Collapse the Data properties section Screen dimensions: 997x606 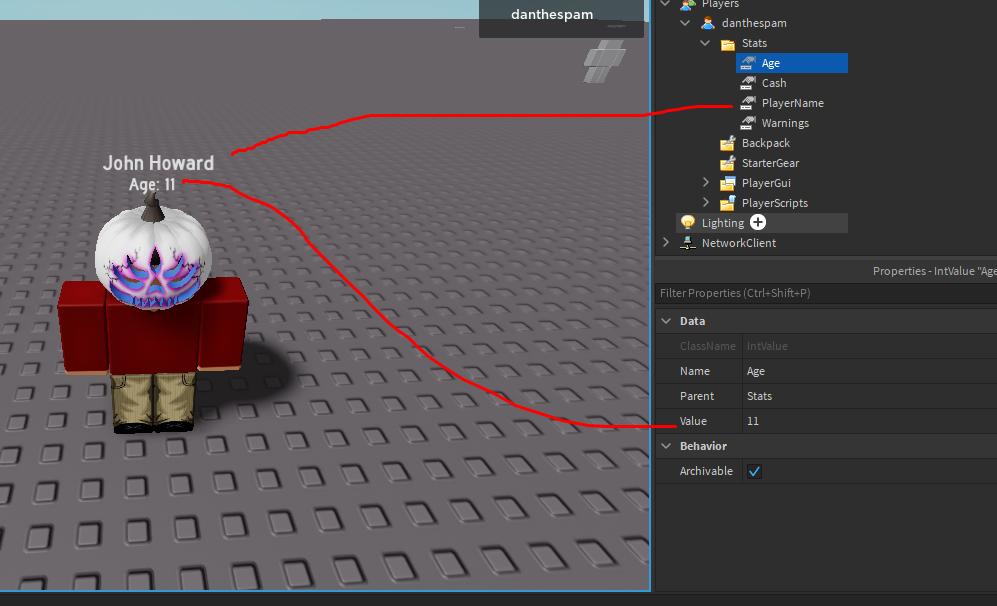point(666,321)
